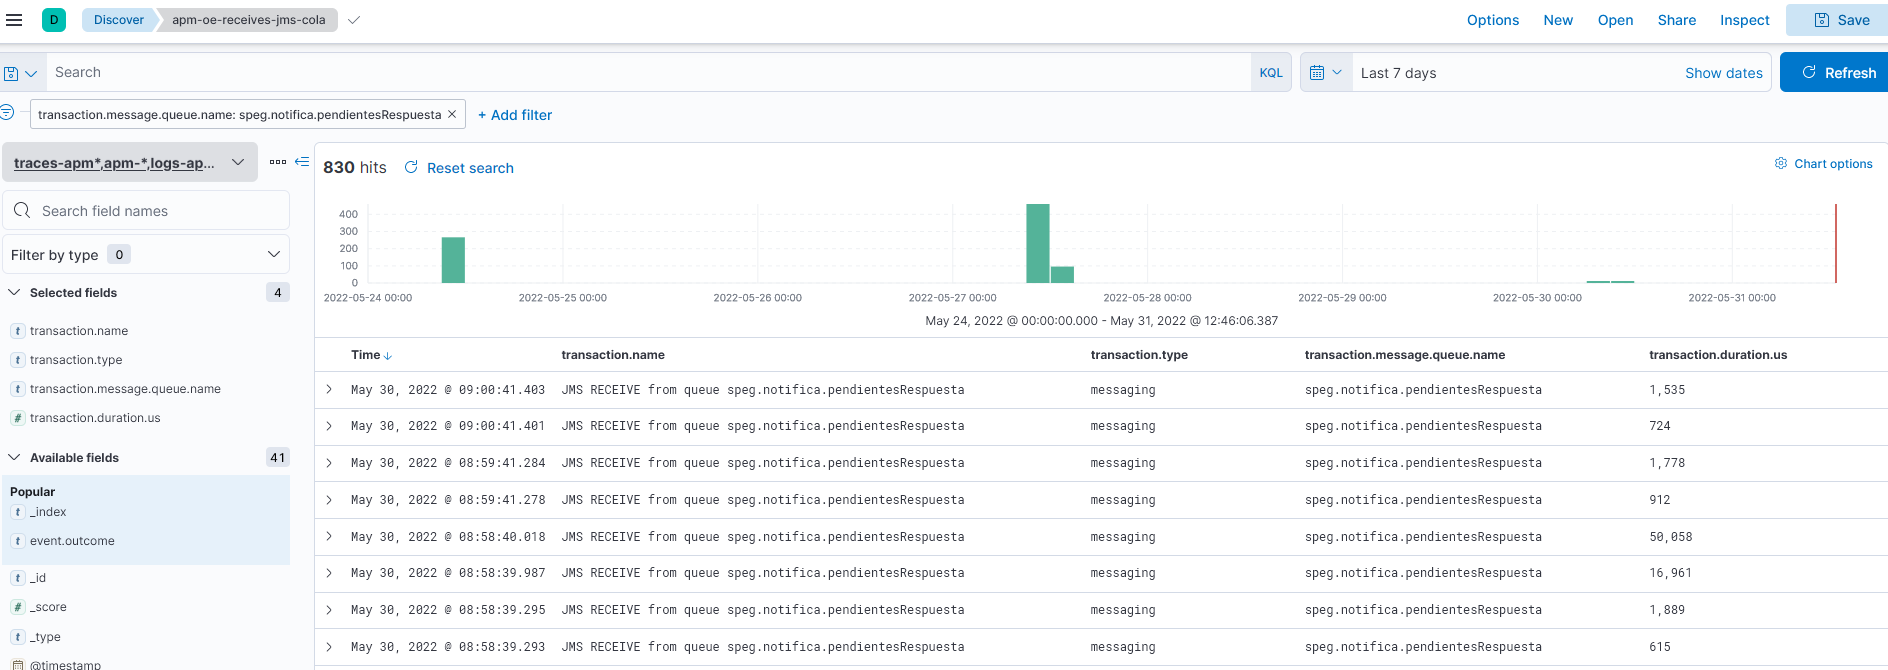Click the duration value 16,961
Screen dimensions: 1888x670
point(1670,573)
